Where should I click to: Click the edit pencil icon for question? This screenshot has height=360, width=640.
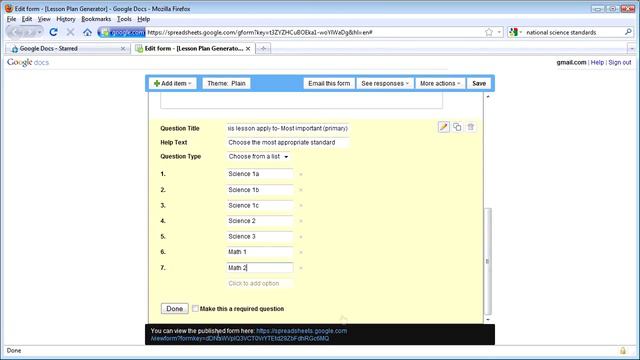[444, 127]
